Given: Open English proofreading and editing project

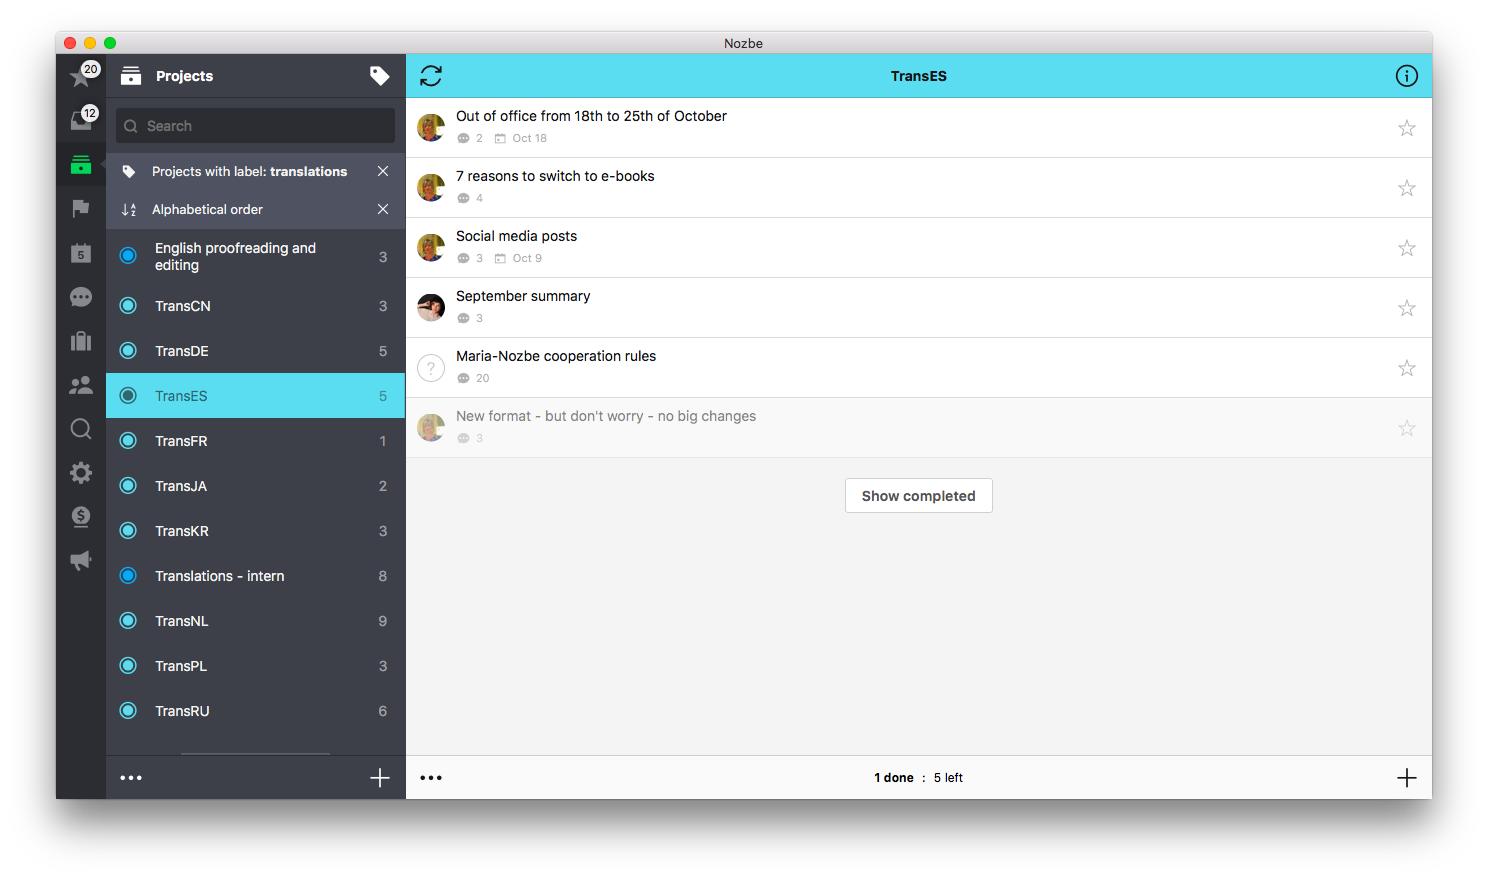Looking at the screenshot, I should [255, 256].
